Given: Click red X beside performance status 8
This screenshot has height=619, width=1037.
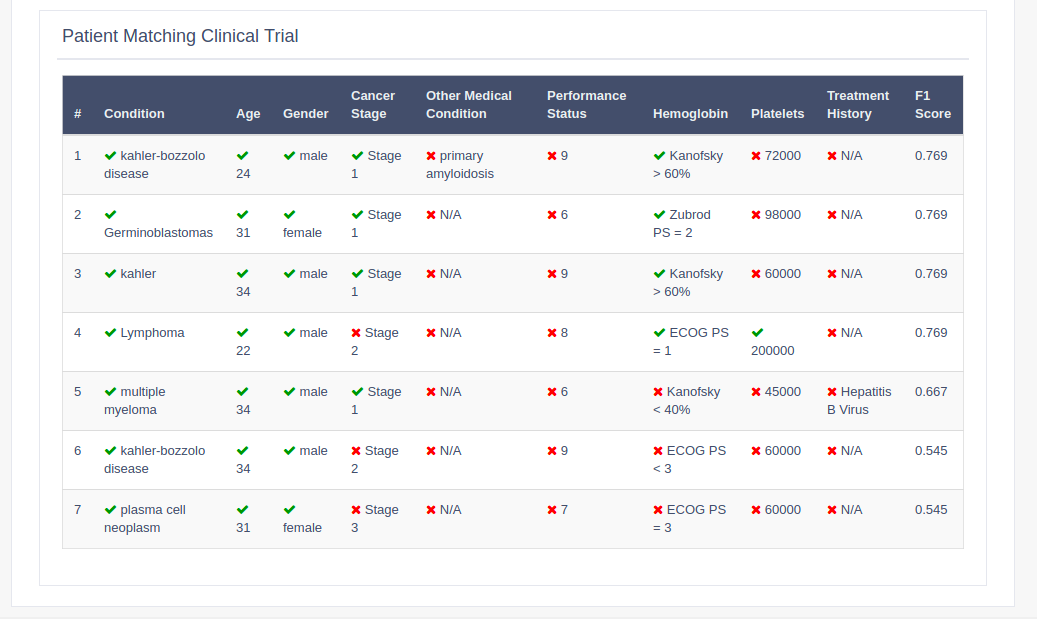Looking at the screenshot, I should (552, 333).
